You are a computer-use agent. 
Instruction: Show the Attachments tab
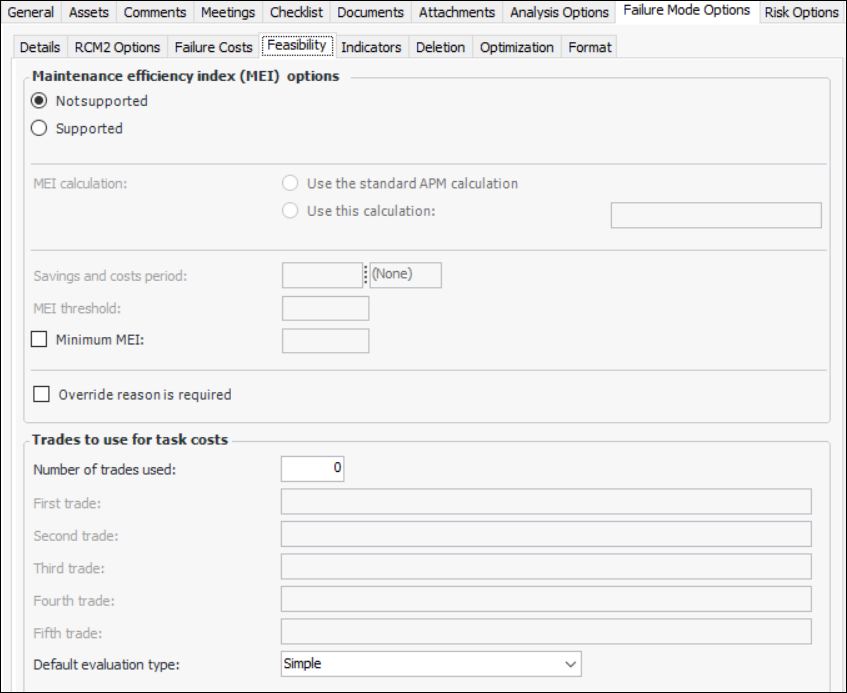click(x=456, y=12)
